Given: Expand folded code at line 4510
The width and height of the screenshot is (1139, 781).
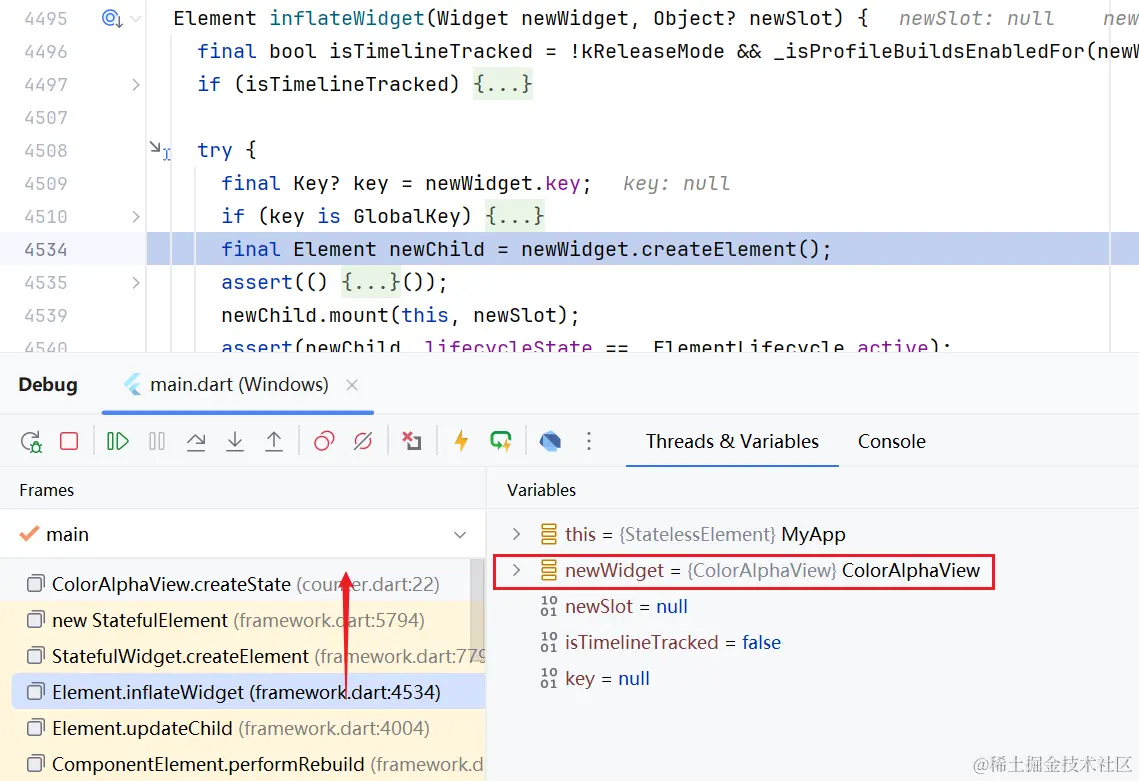Looking at the screenshot, I should tap(136, 217).
